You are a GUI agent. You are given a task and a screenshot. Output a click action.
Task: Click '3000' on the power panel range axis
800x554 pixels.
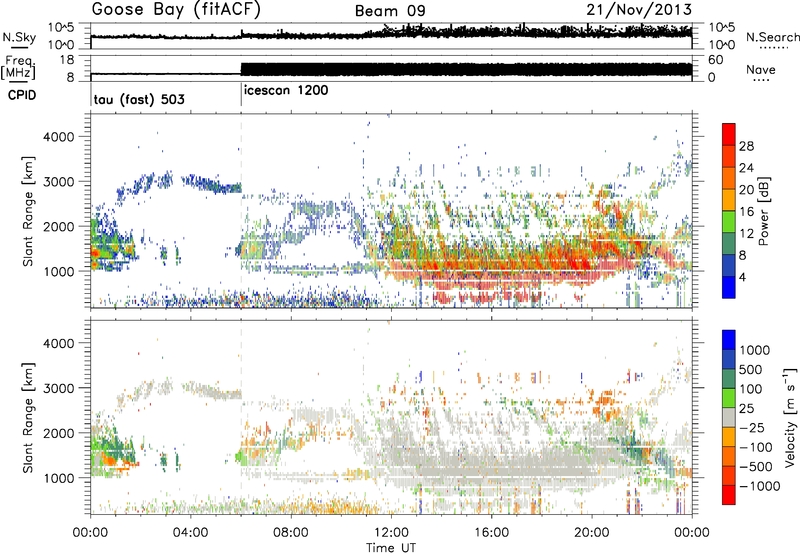59,182
